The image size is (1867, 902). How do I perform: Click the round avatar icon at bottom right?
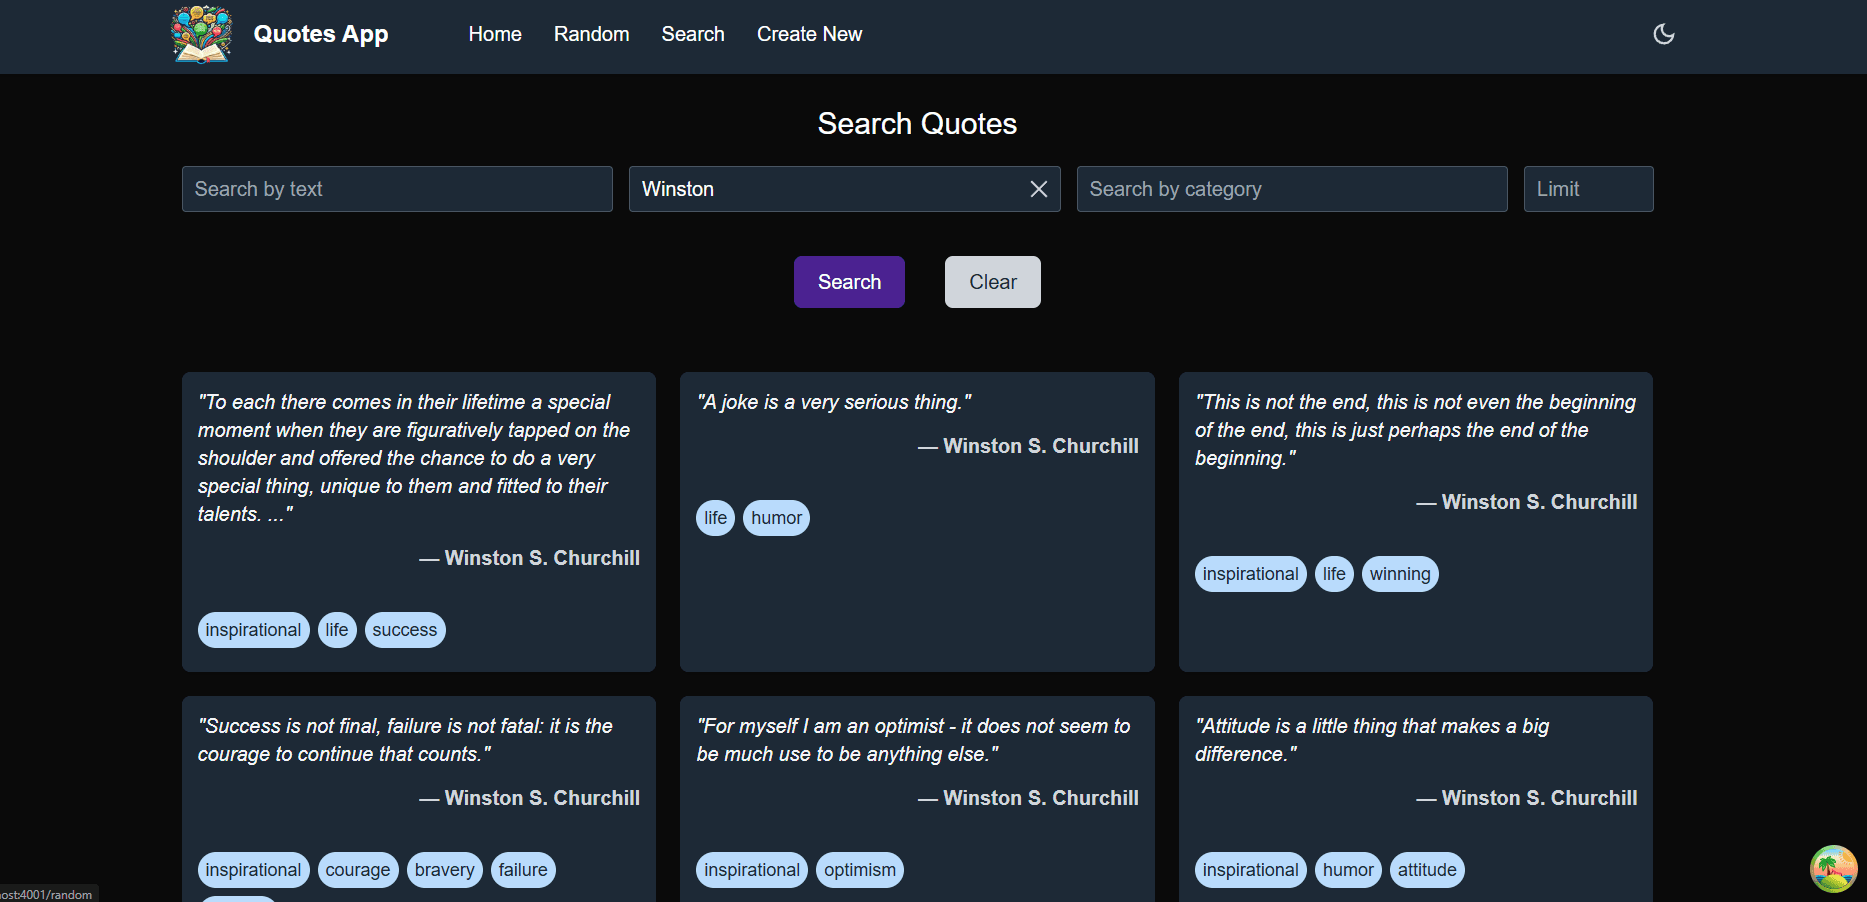(1832, 868)
